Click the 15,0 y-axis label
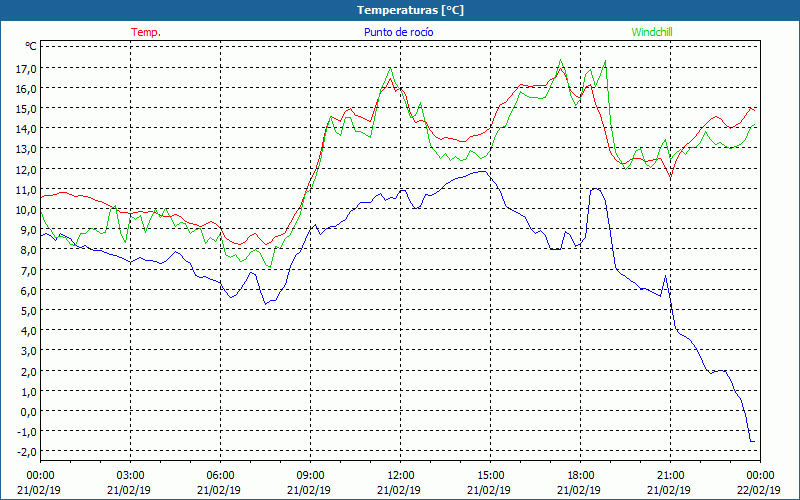Screen dimensions: 800x500 (x=26, y=108)
